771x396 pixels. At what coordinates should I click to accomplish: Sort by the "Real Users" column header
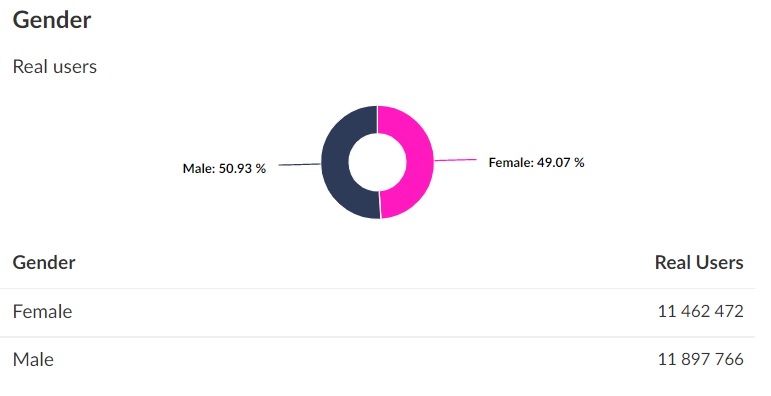click(x=699, y=262)
